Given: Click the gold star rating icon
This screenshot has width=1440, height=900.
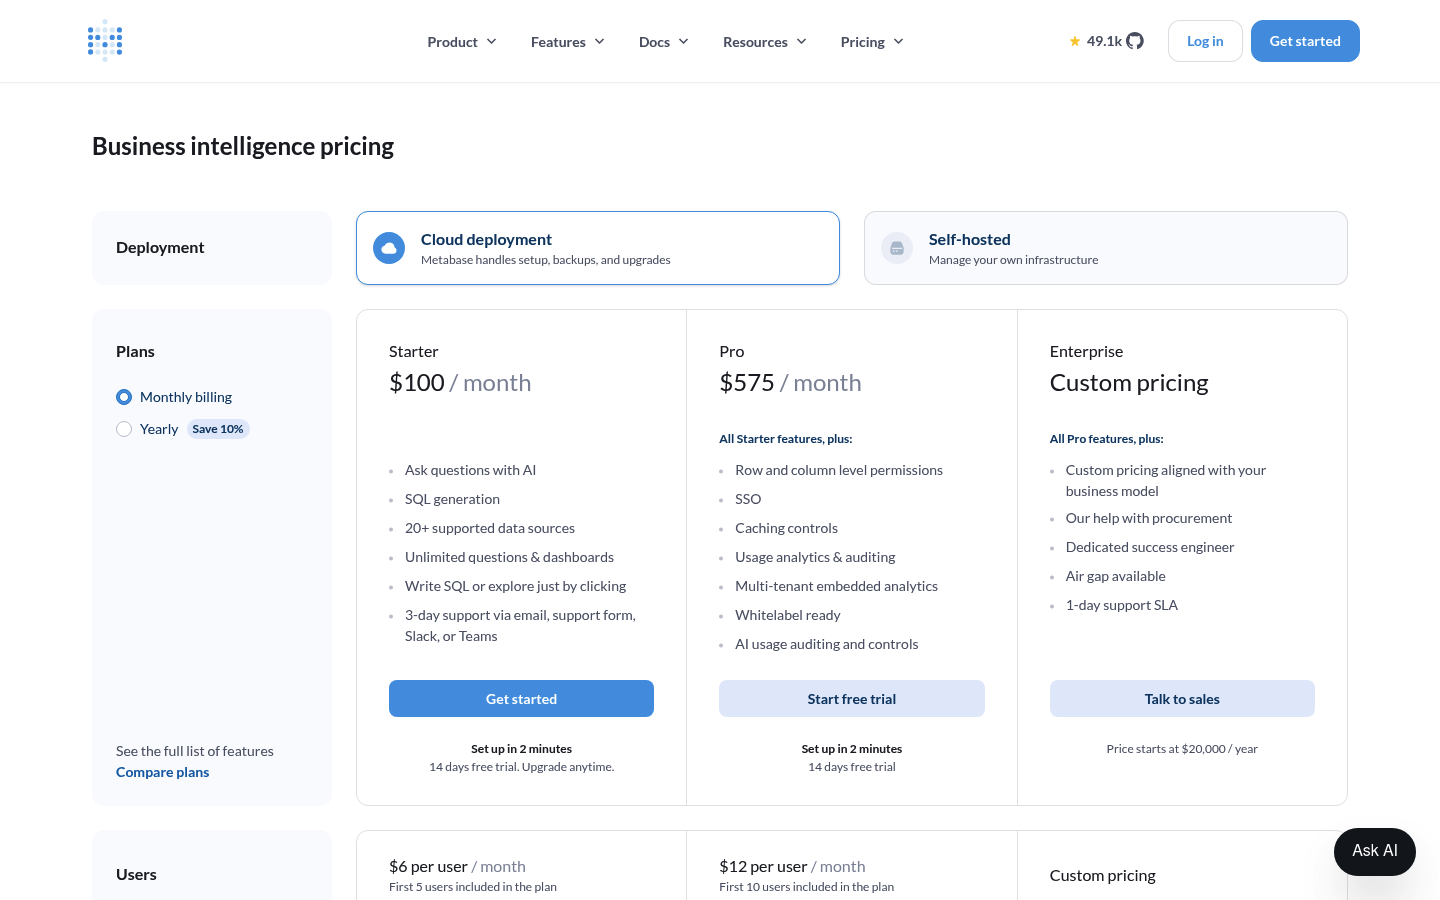Looking at the screenshot, I should (x=1075, y=41).
